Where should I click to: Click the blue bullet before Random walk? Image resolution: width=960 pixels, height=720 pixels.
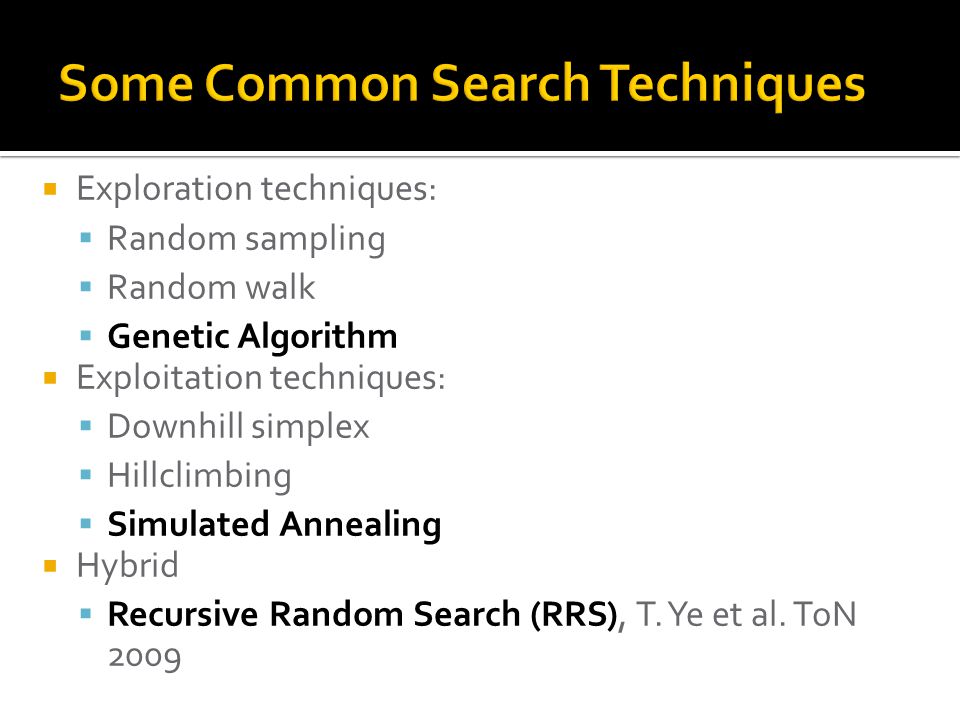coord(86,287)
